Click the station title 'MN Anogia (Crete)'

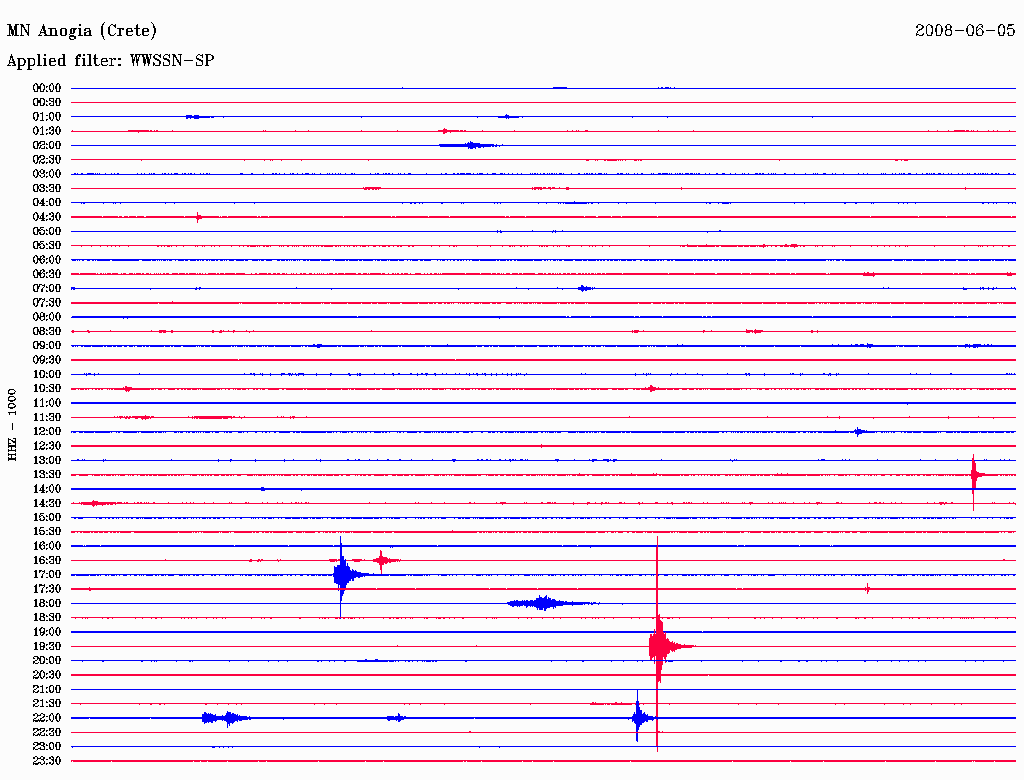pos(82,31)
